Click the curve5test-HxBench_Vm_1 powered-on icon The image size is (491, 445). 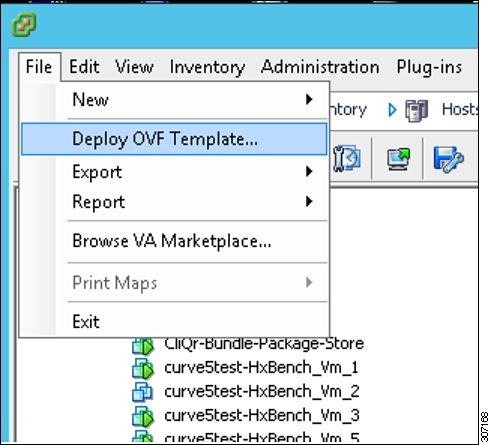[143, 368]
